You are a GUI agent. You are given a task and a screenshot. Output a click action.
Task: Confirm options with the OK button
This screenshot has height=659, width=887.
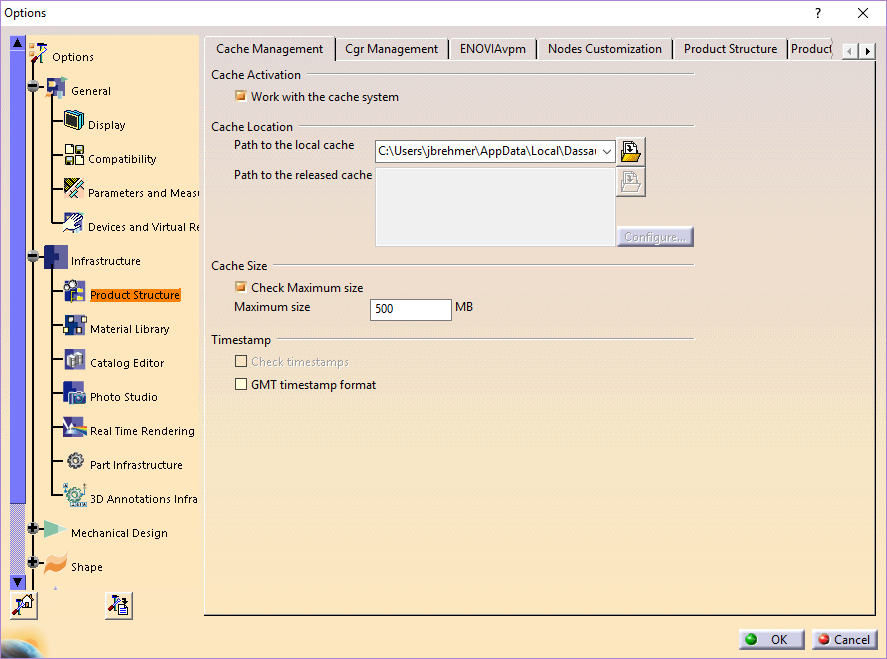(770, 639)
